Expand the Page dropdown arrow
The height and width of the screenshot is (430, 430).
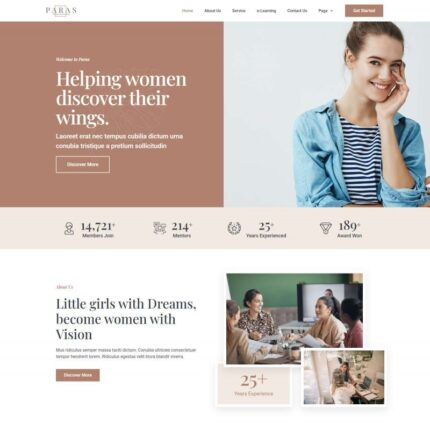[331, 11]
